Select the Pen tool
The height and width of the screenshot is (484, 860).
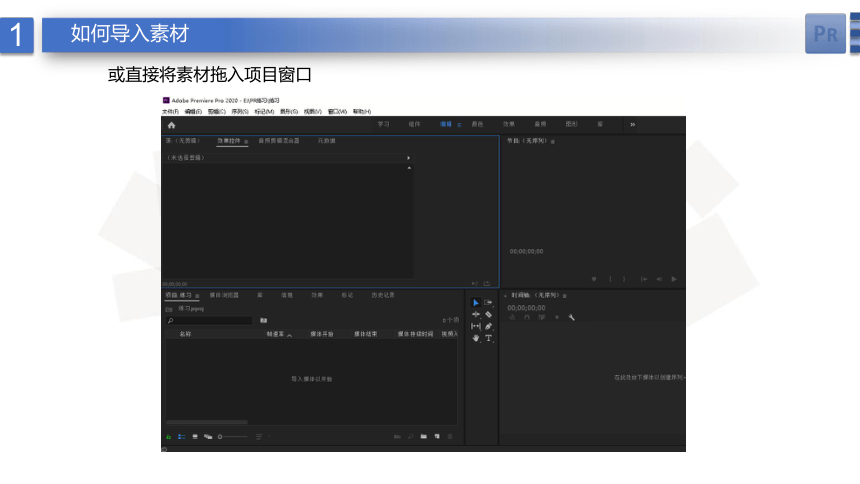pos(488,326)
